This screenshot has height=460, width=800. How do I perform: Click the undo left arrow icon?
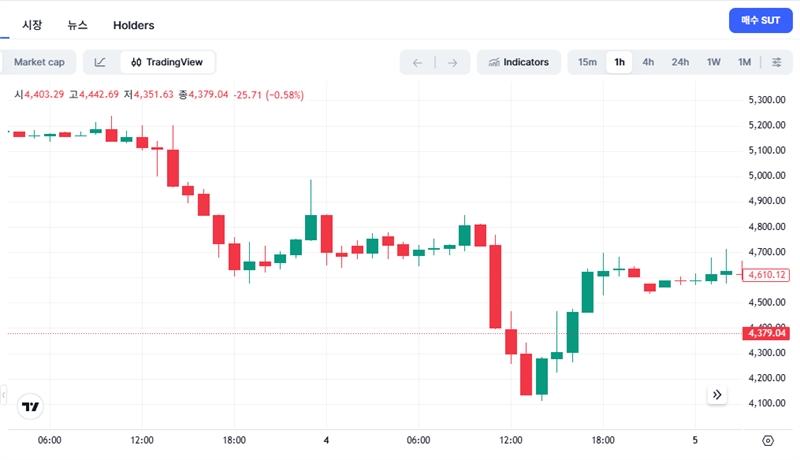pyautogui.click(x=417, y=62)
